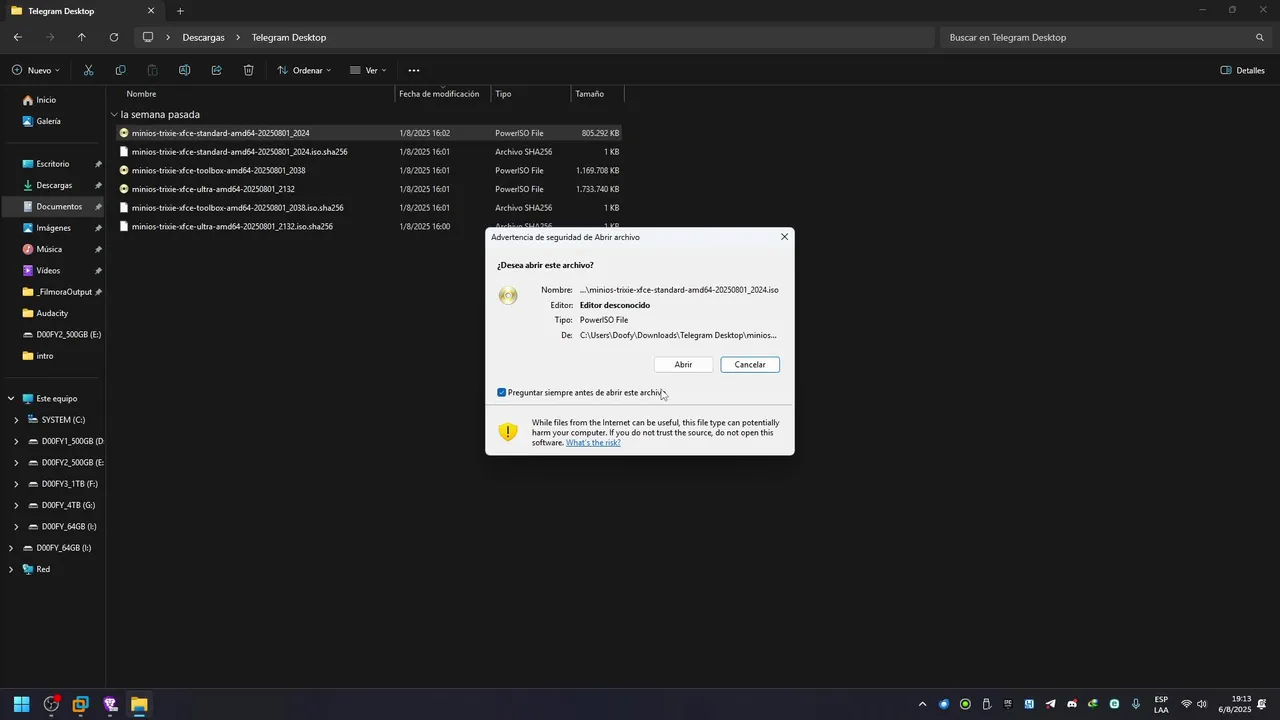Image resolution: width=1280 pixels, height=720 pixels.
Task: Select minios-trixie-xfce-ultra ISO disc icon
Action: tap(124, 189)
